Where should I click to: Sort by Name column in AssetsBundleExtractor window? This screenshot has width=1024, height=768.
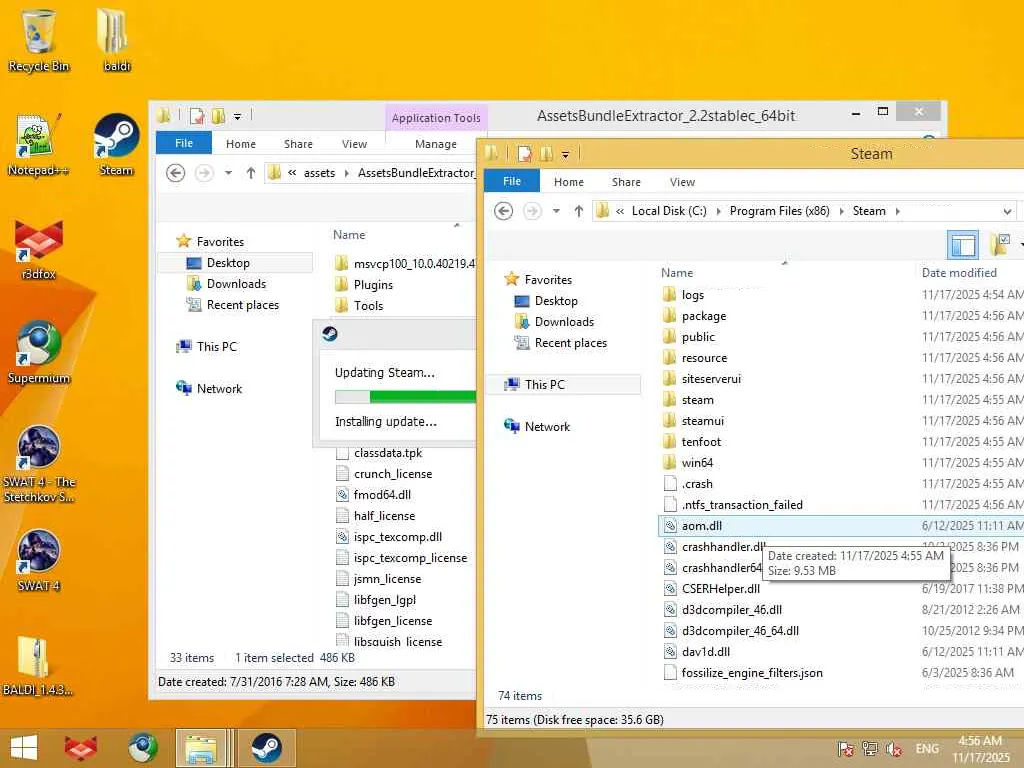[x=349, y=235]
